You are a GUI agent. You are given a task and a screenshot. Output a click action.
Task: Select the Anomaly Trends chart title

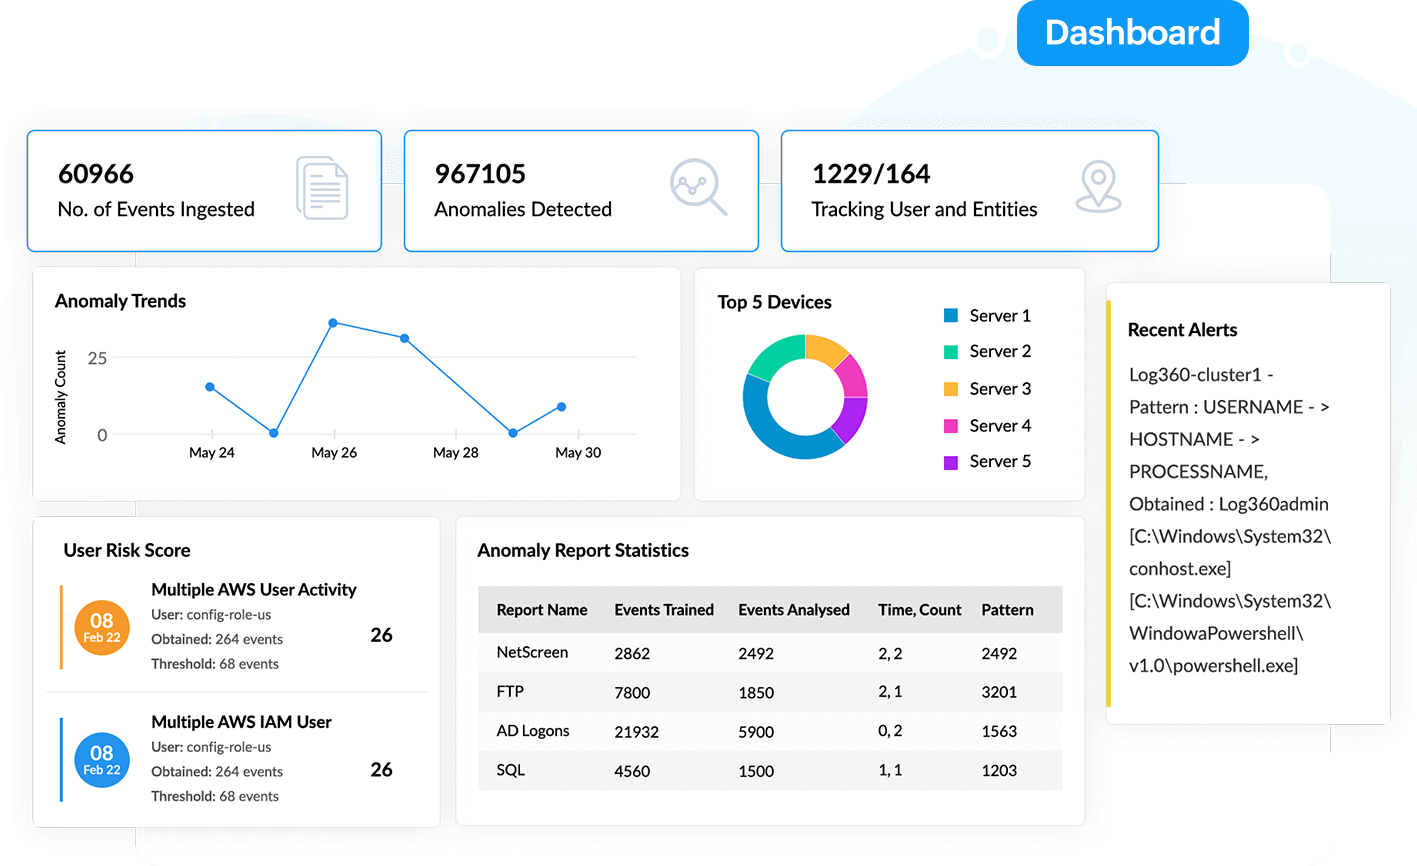[x=120, y=301]
